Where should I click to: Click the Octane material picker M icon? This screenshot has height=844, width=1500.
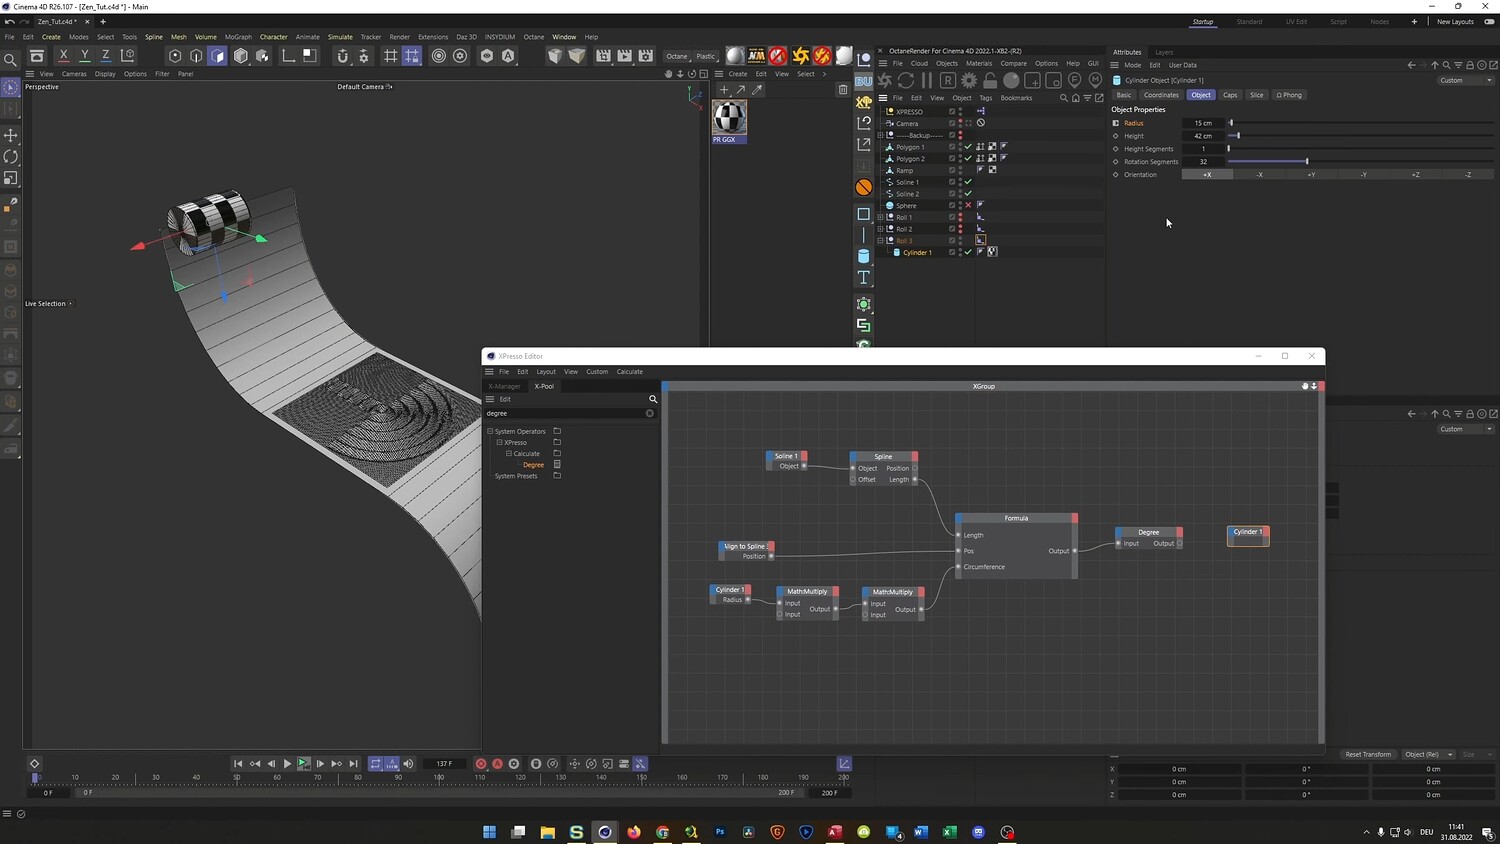1095,80
